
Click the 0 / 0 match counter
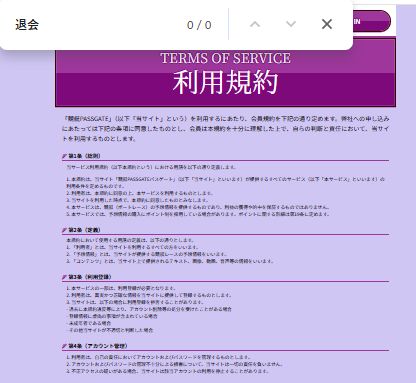[x=199, y=25]
